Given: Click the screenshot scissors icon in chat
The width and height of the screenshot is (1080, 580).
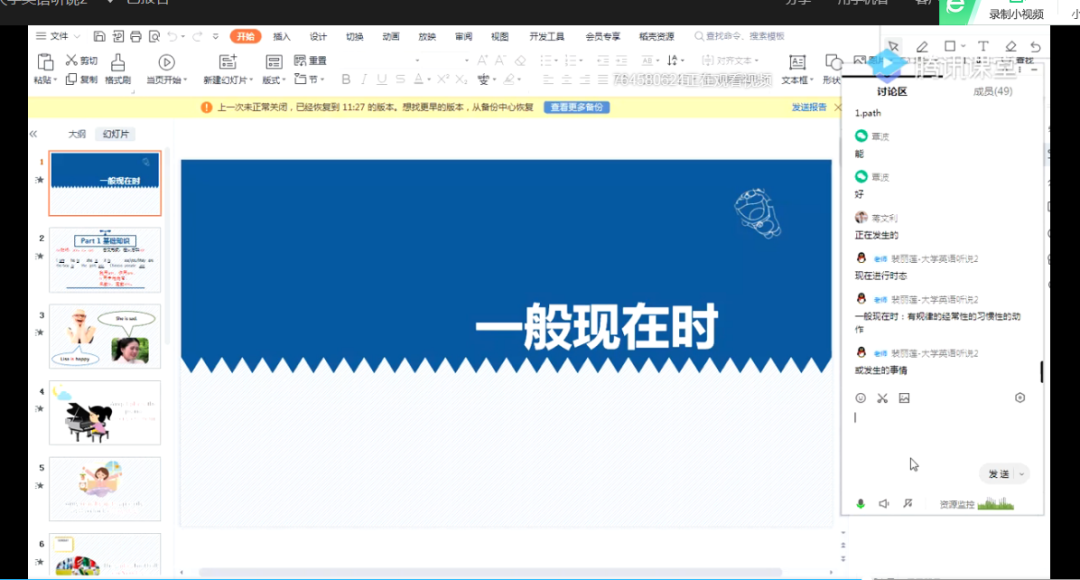Looking at the screenshot, I should (x=882, y=398).
